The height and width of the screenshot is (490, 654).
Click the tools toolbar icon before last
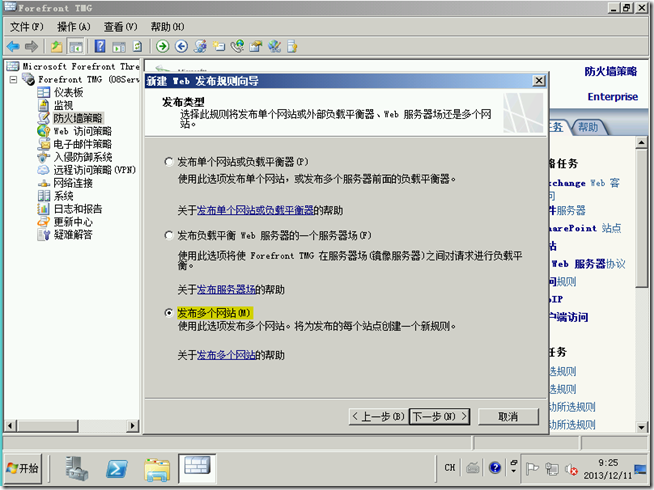(x=274, y=46)
